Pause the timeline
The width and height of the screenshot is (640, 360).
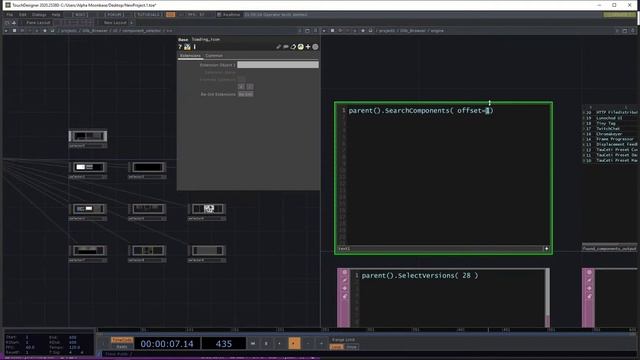click(x=266, y=344)
